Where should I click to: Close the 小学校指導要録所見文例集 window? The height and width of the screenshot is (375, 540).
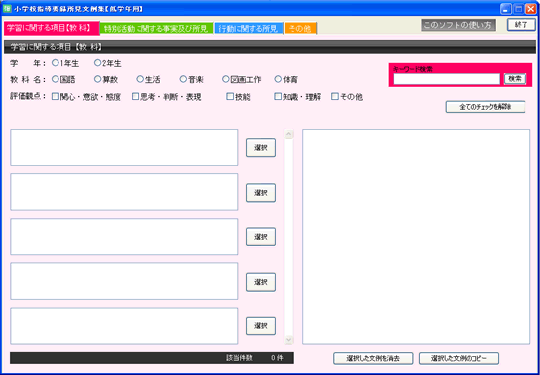530,9
